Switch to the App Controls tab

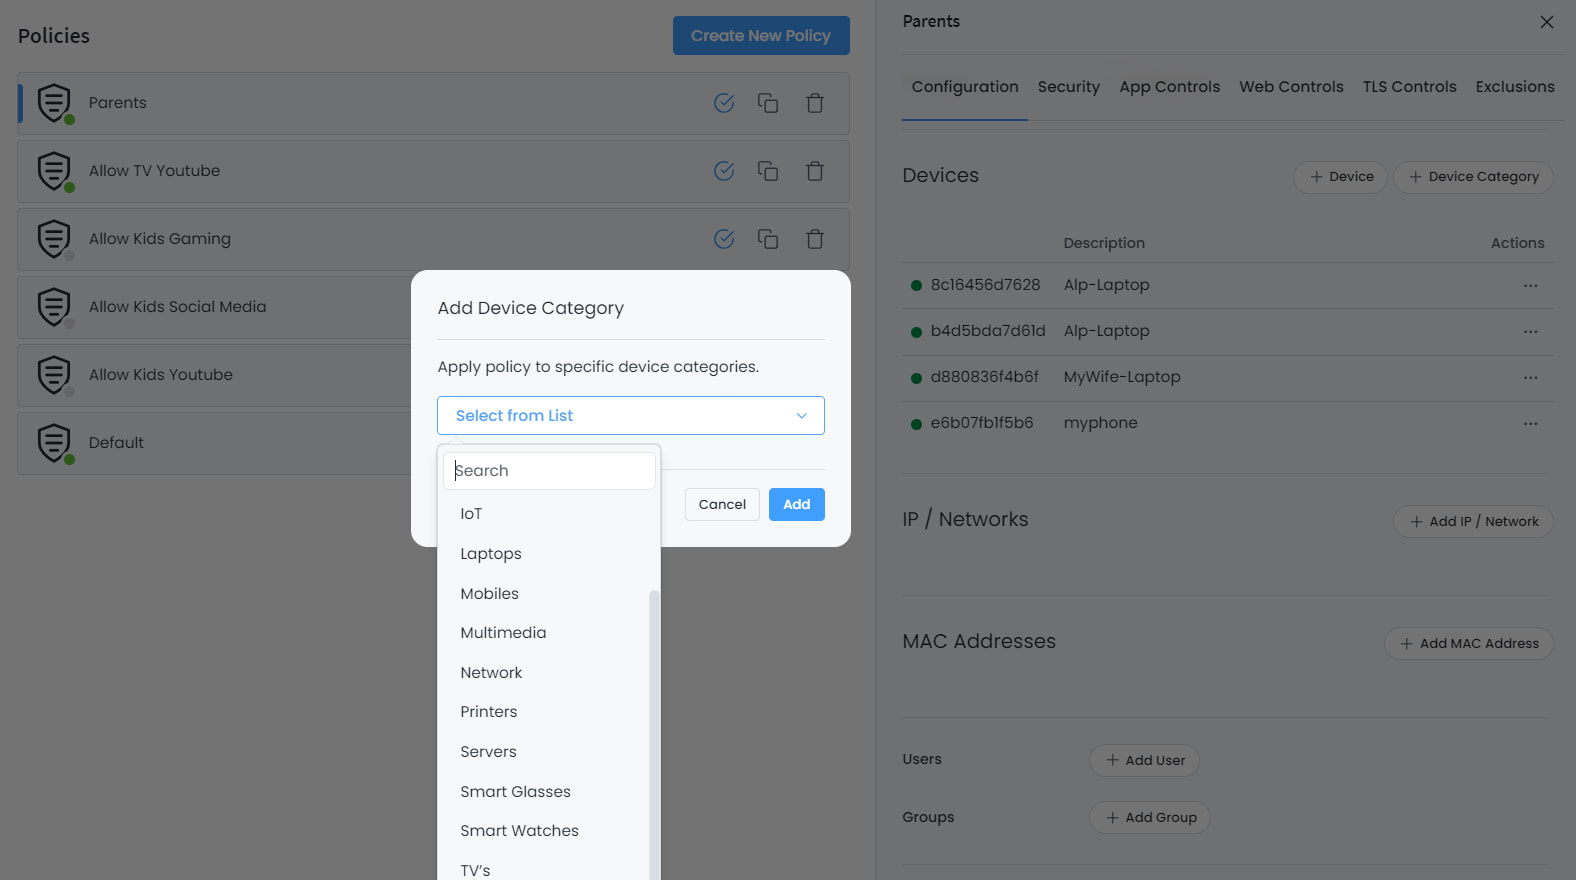pos(1170,87)
